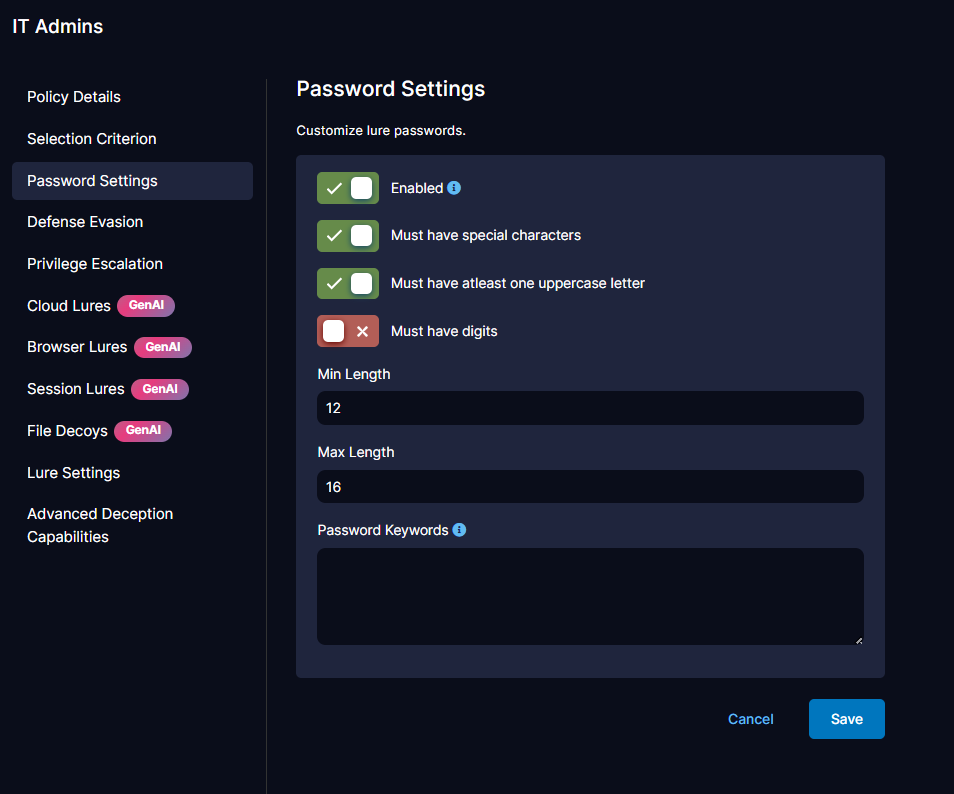Screen dimensions: 954x794
Task: Enable the Must have digits toggle
Action: (347, 330)
